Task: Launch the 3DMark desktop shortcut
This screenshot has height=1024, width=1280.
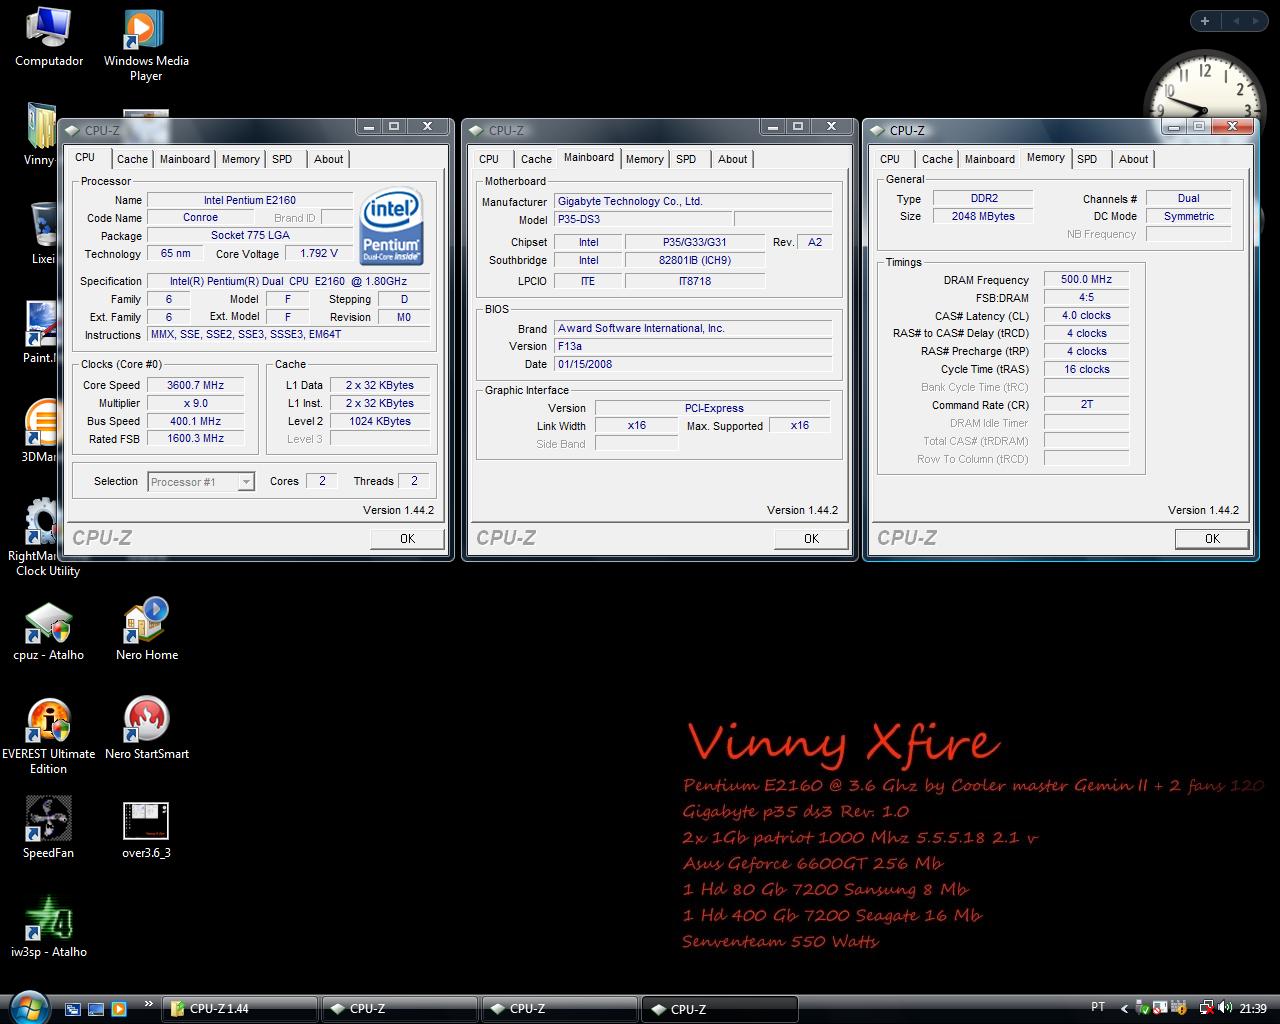Action: coord(40,432)
